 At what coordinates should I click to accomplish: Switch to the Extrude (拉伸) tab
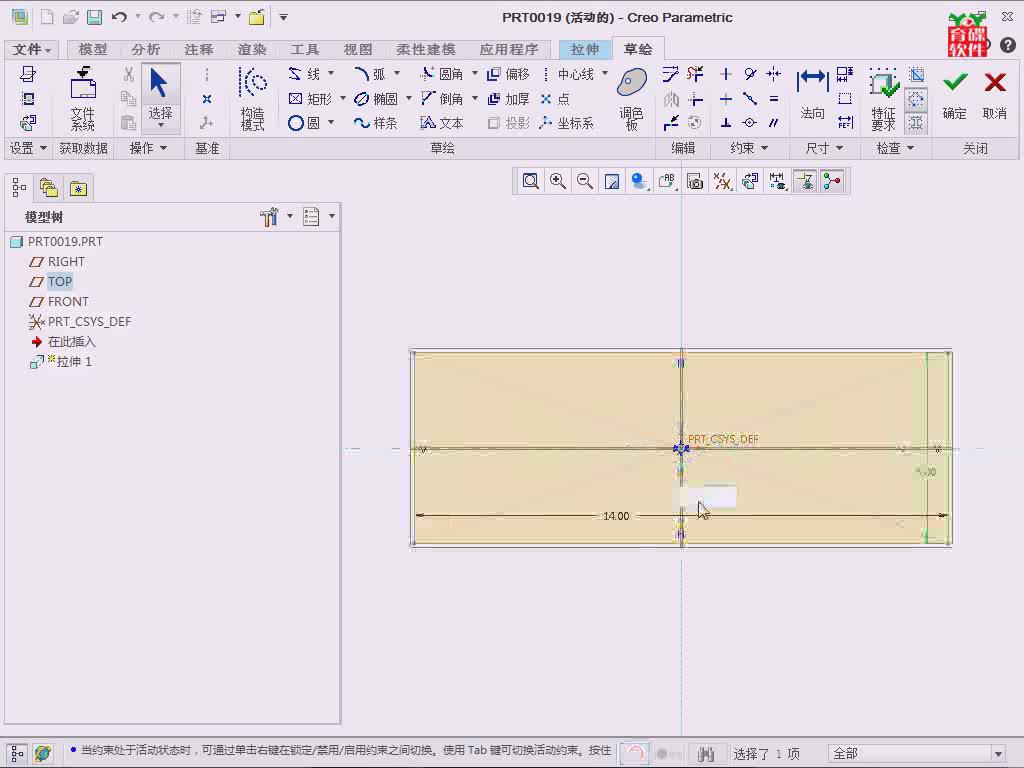(x=584, y=49)
